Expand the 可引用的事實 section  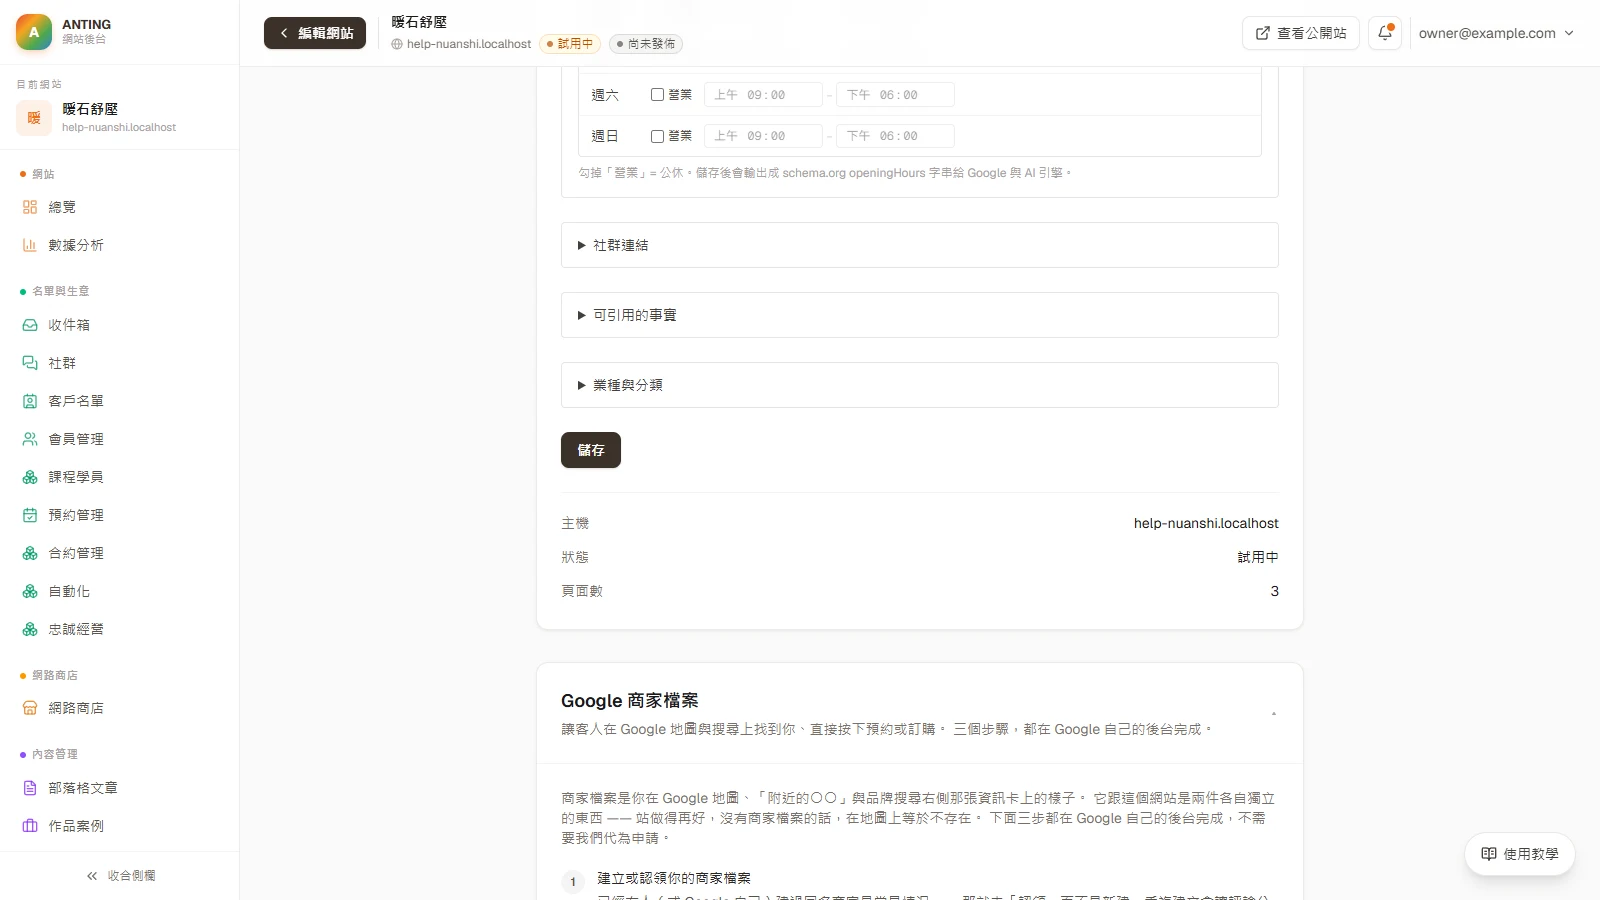(x=920, y=315)
